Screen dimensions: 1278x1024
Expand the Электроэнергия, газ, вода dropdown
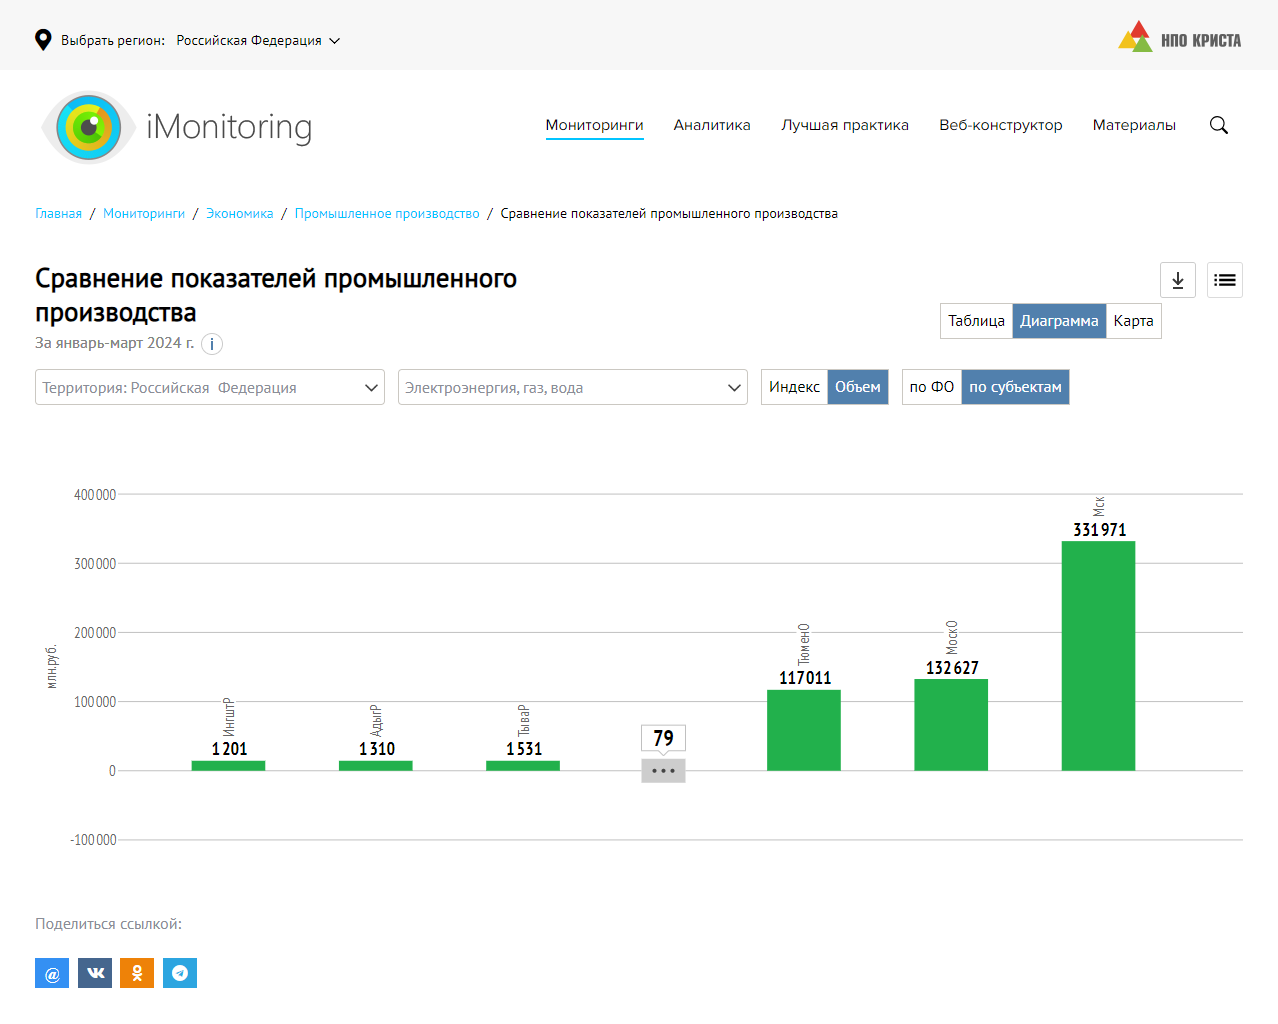pyautogui.click(x=572, y=387)
